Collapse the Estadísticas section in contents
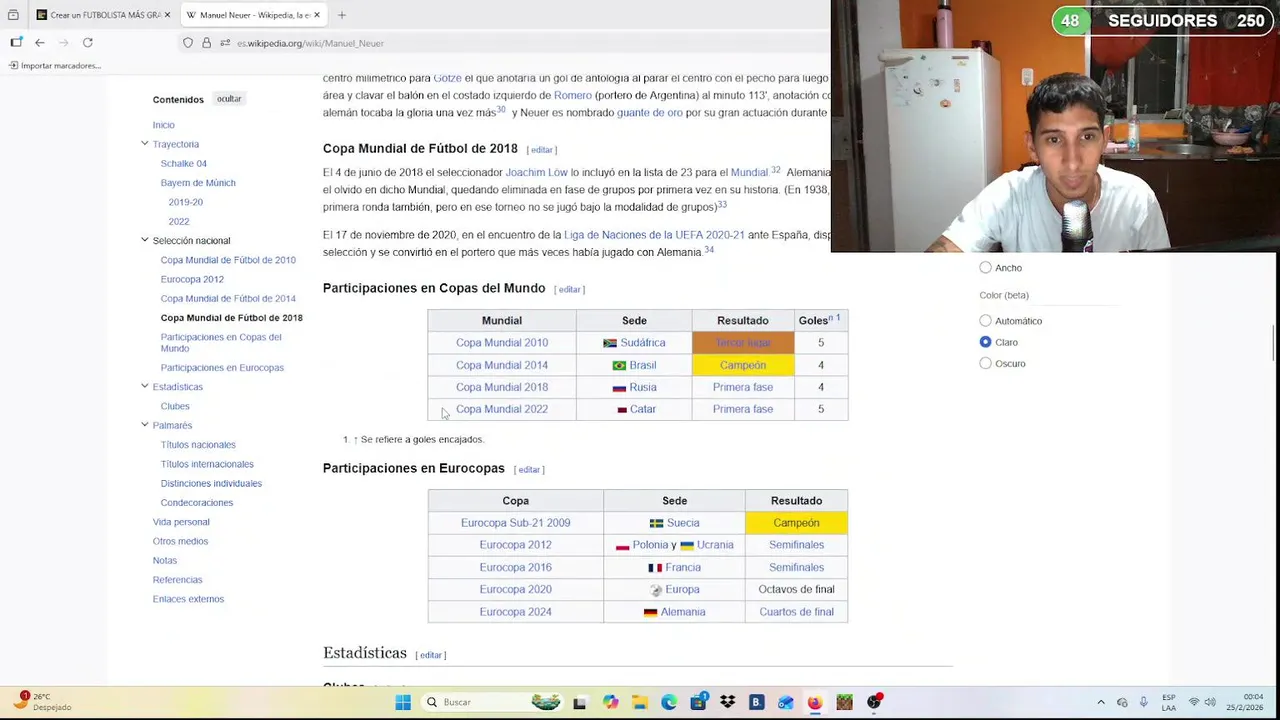 click(x=145, y=386)
